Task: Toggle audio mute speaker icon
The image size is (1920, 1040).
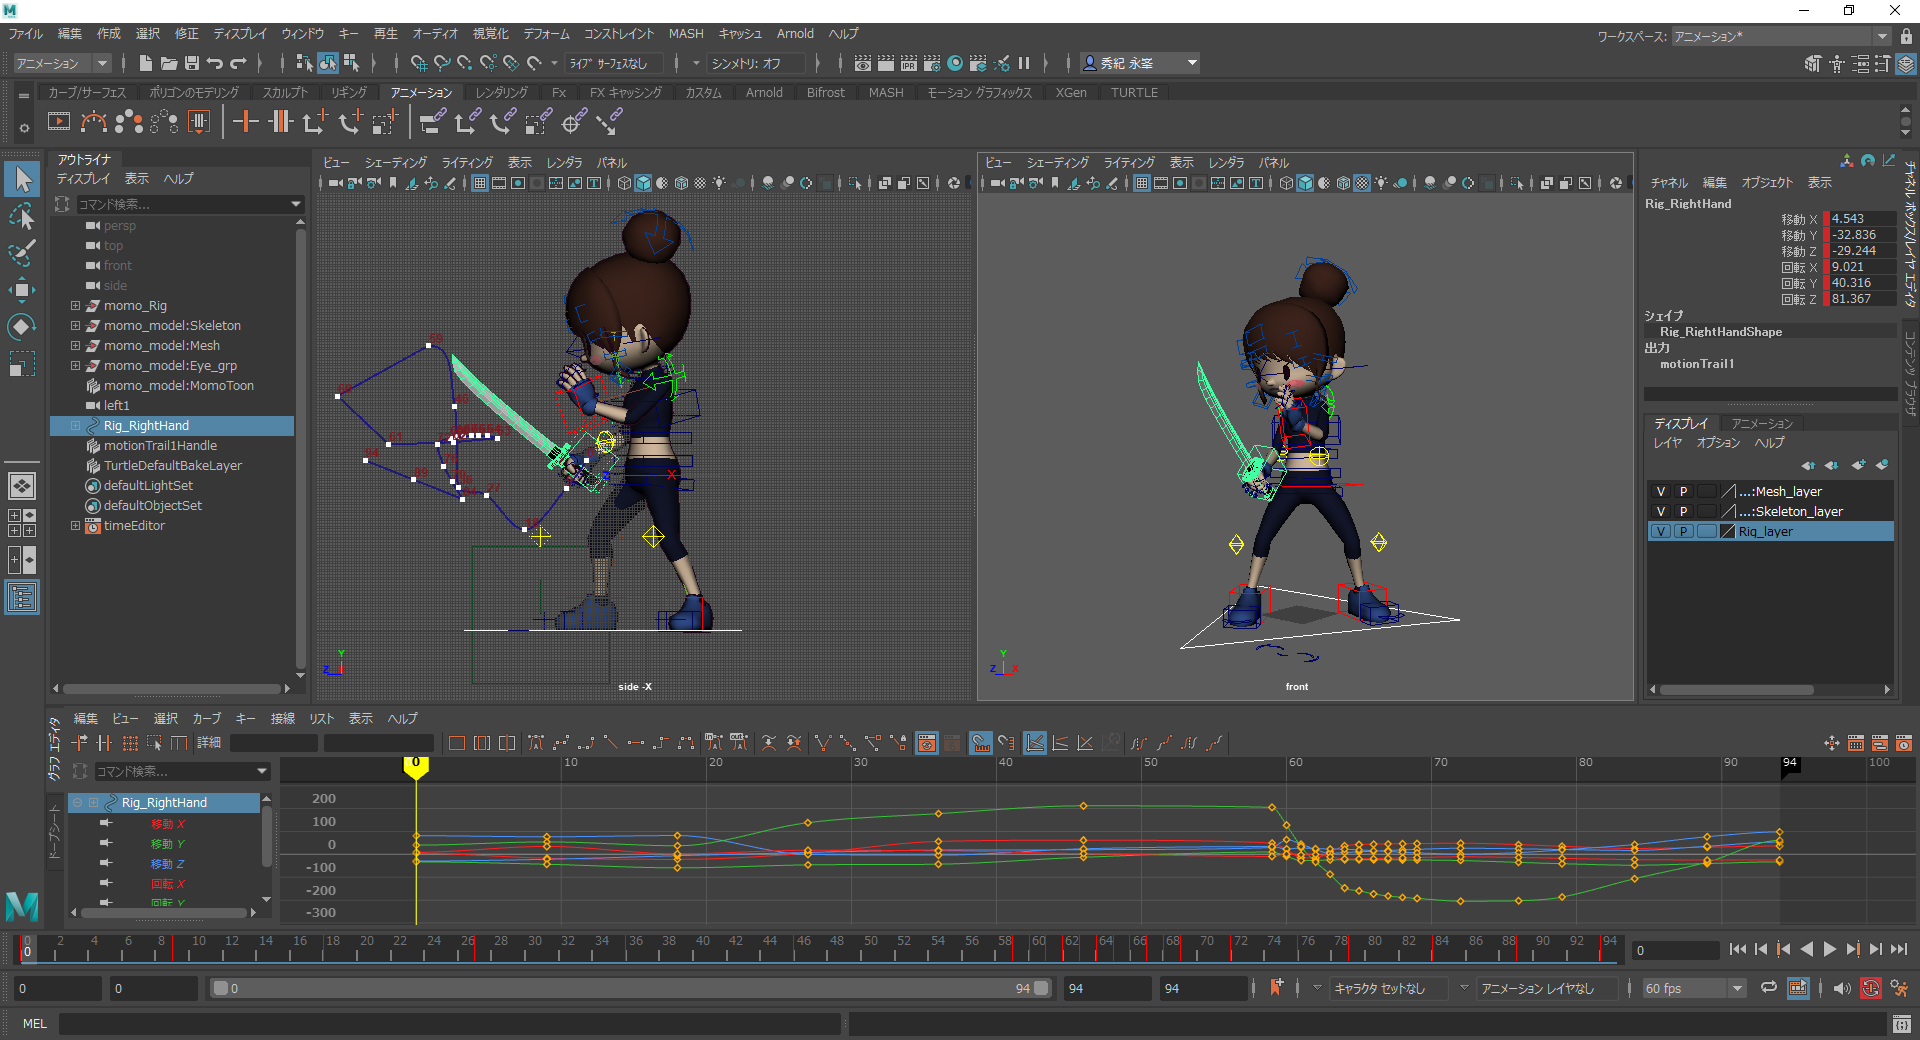Action: click(1842, 988)
